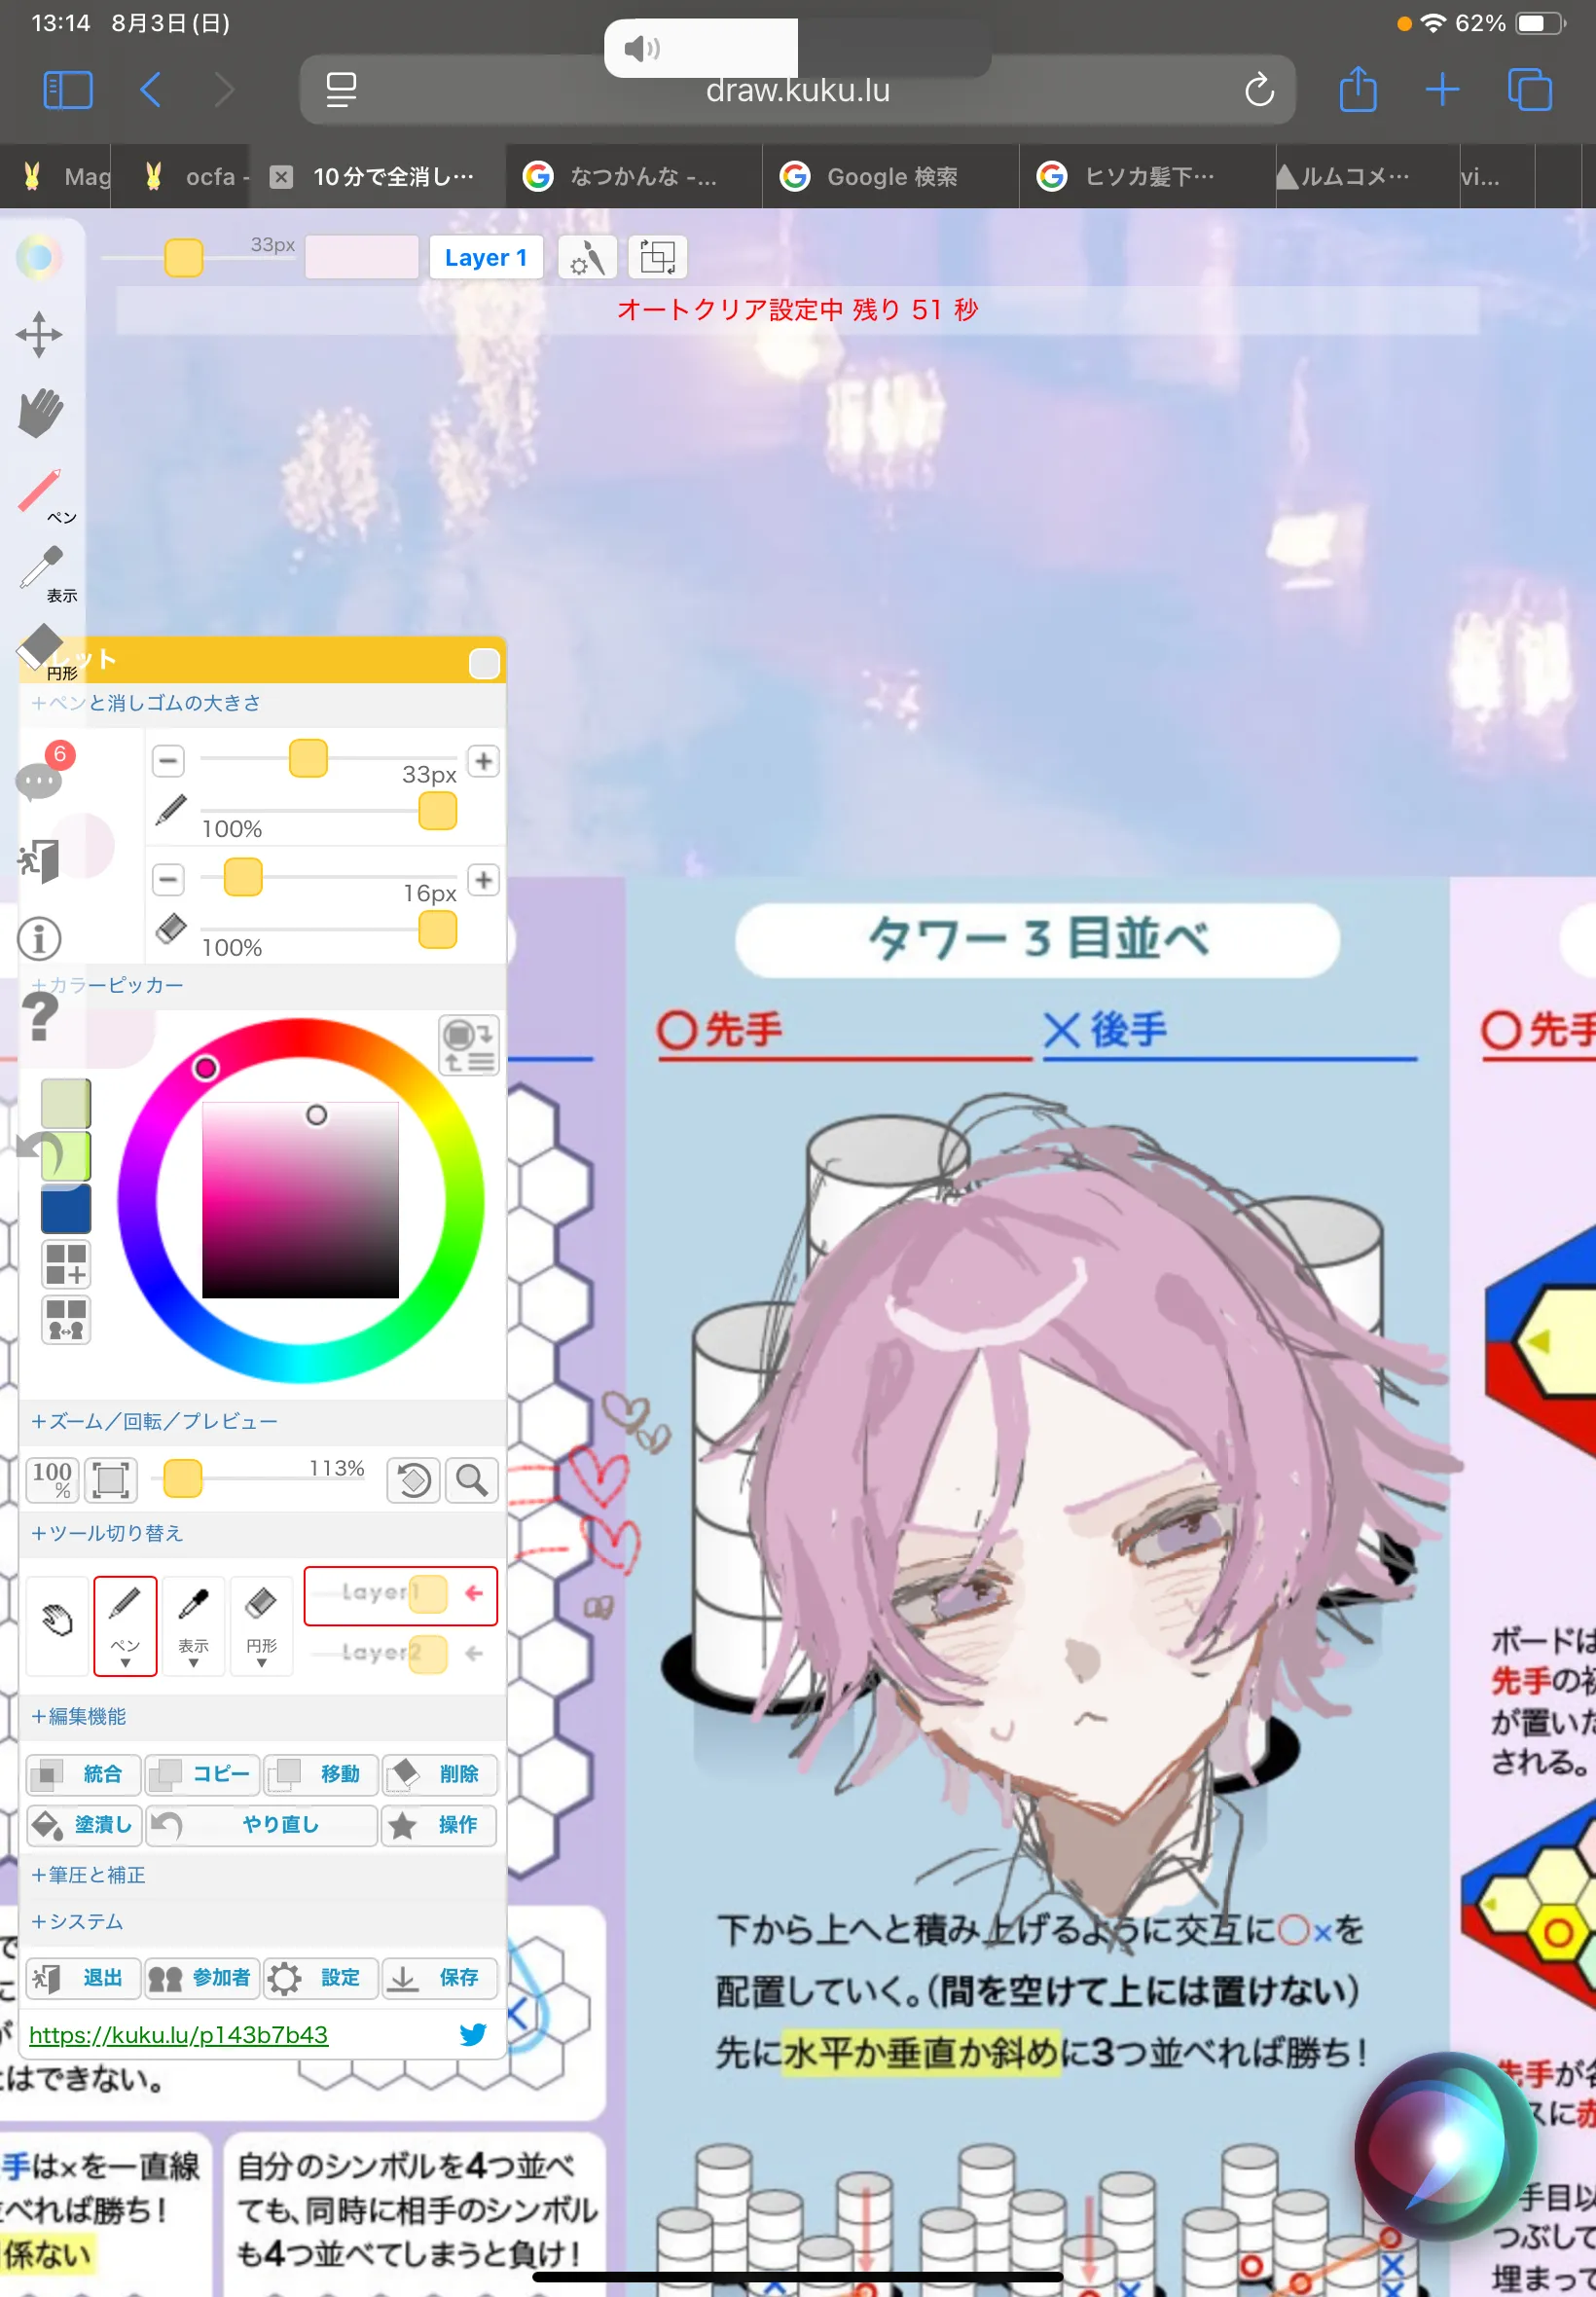This screenshot has width=1596, height=2297.
Task: Share the room via the Twitter bird icon
Action: 473,2034
